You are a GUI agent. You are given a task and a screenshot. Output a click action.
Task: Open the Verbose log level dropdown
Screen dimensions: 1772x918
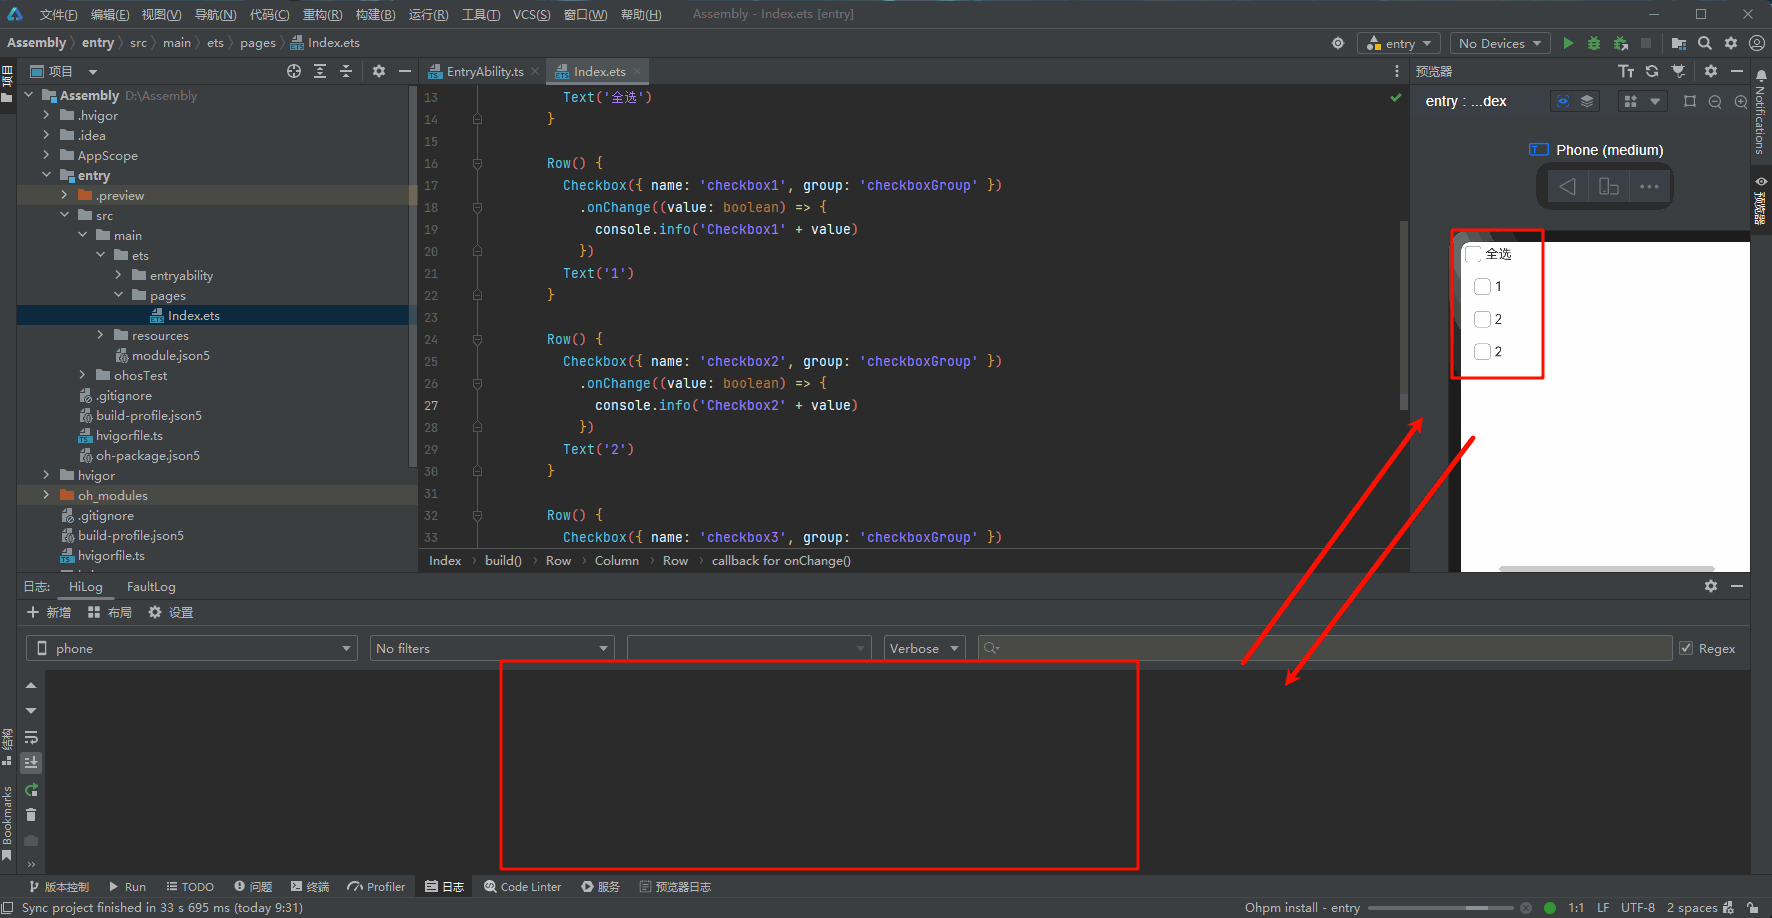point(924,648)
